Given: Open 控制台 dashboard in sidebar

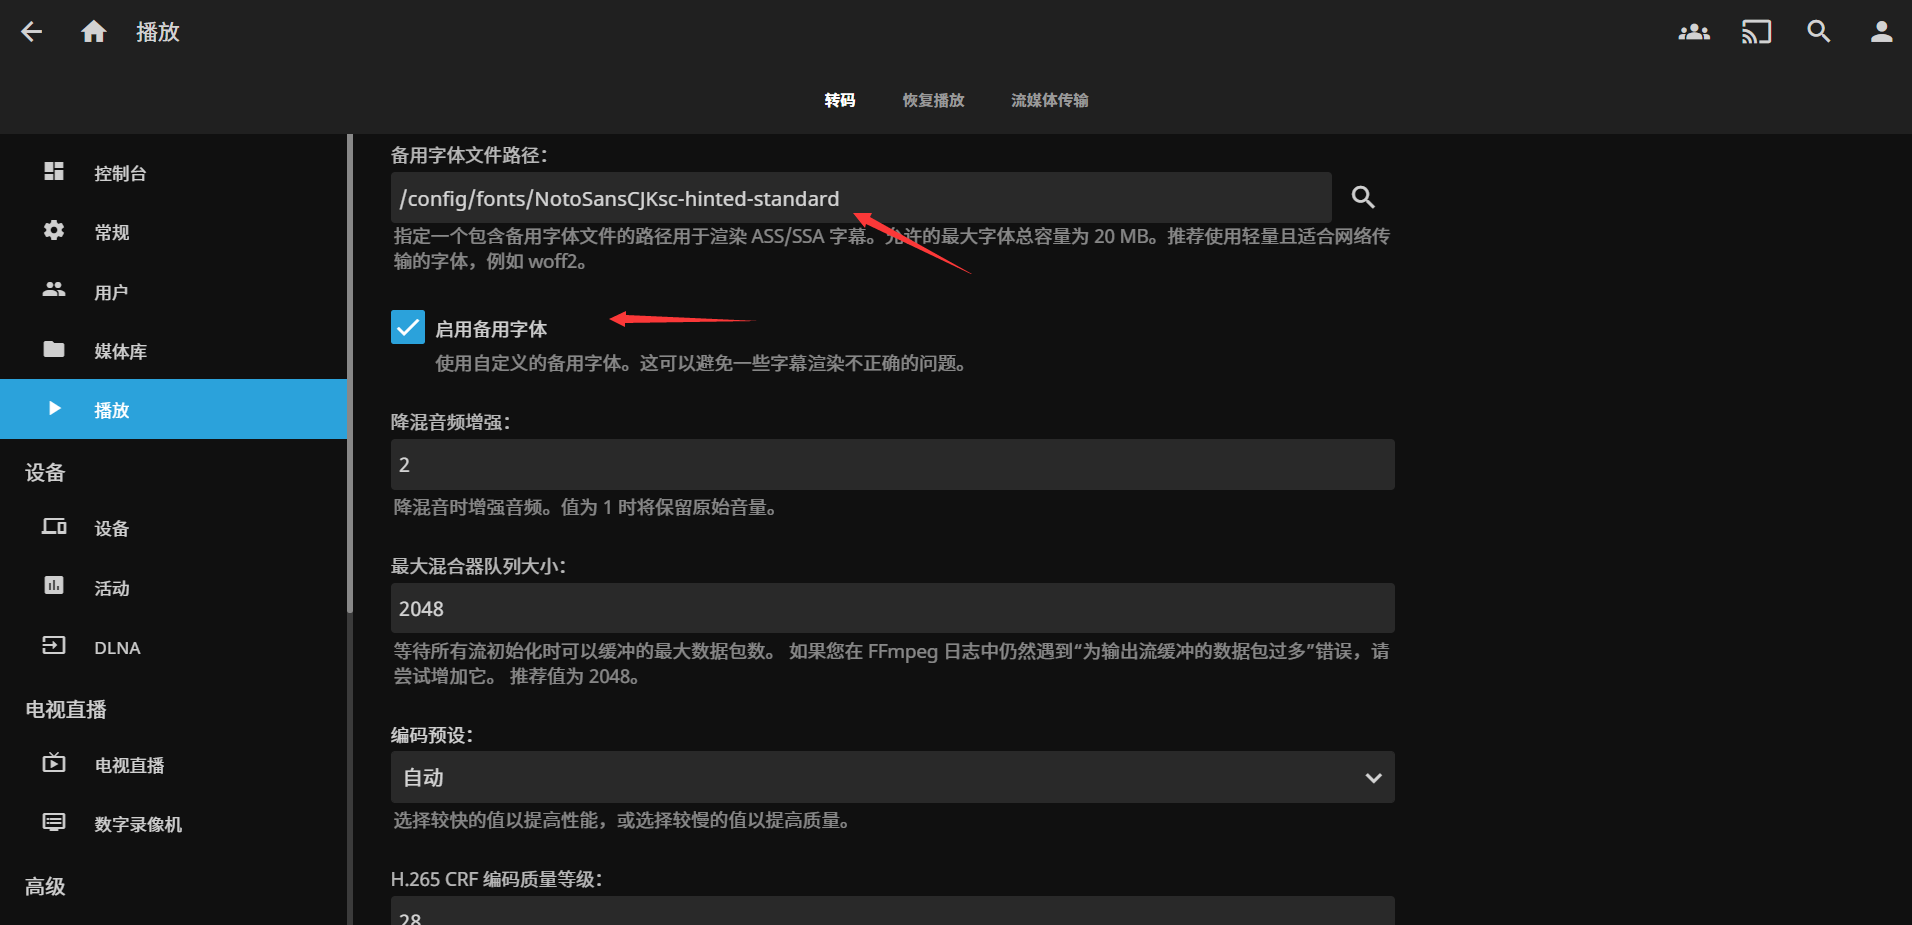Looking at the screenshot, I should [x=120, y=174].
